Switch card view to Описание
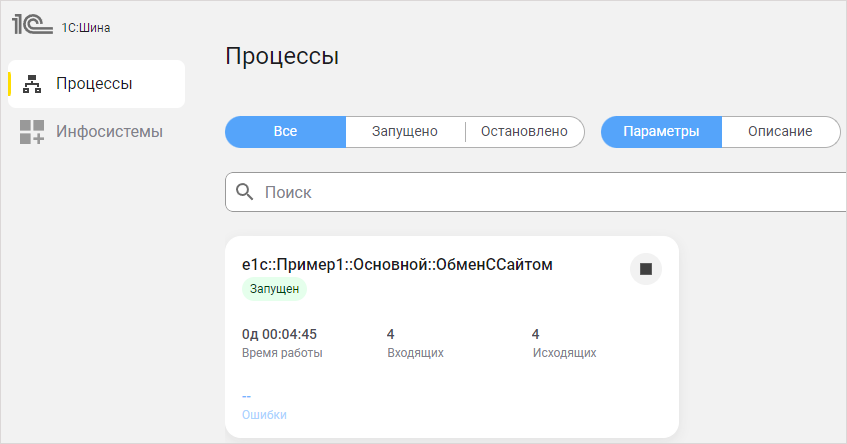Screen dimensions: 847x444 [x=780, y=132]
